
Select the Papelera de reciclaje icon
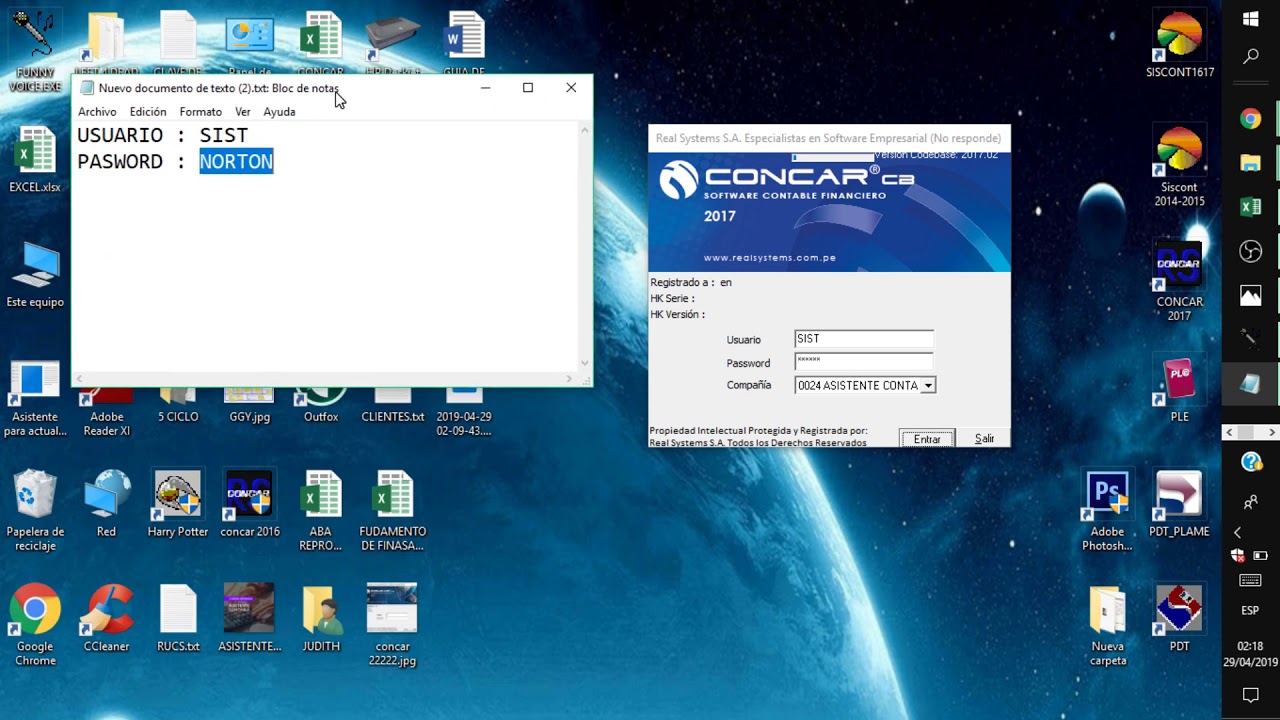(35, 510)
